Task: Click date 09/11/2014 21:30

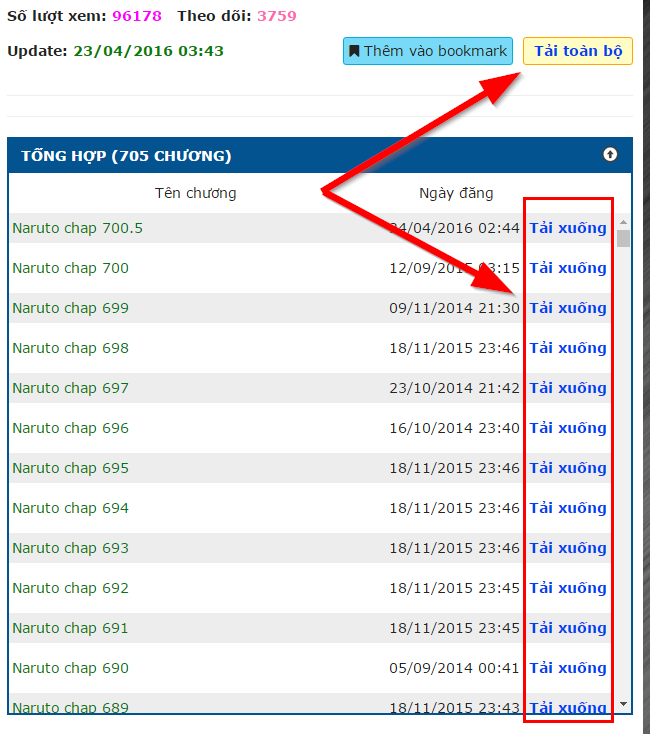Action: pos(454,308)
